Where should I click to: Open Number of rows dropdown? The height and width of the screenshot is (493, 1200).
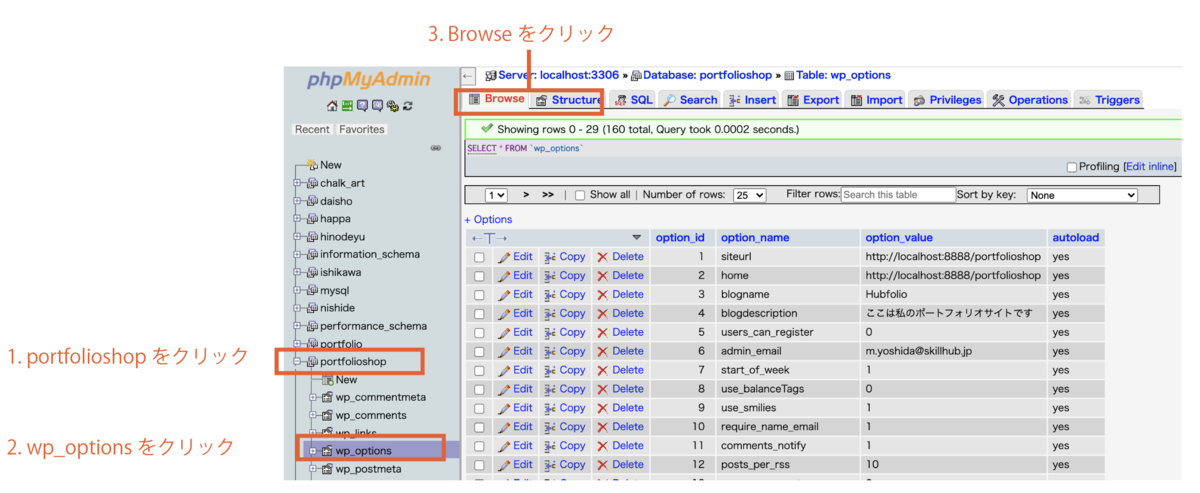[749, 196]
